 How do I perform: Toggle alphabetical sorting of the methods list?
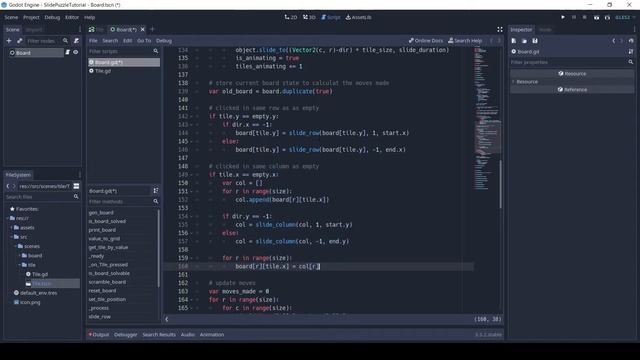(156, 191)
